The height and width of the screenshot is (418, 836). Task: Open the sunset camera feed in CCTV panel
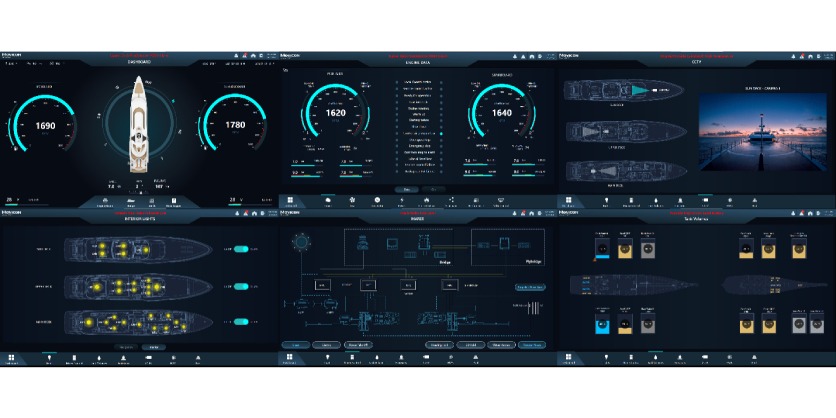(x=762, y=132)
